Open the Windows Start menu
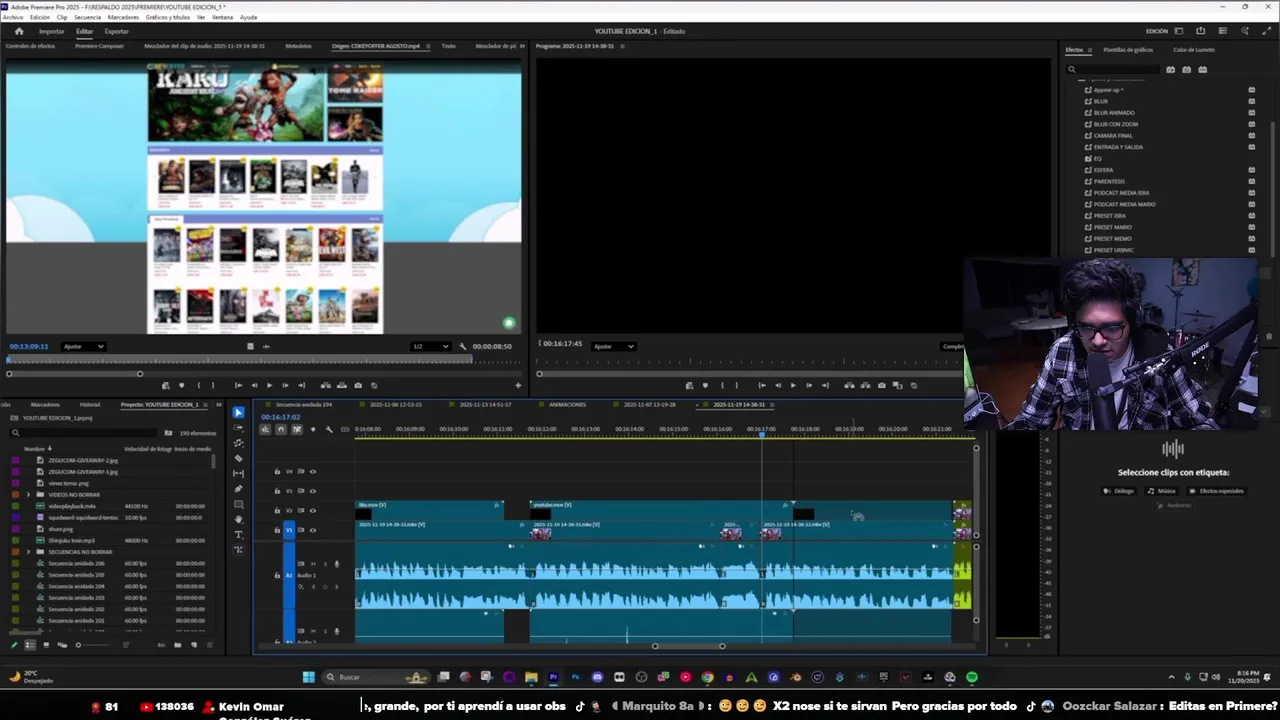Screen dimensions: 1280x720 click(308, 677)
